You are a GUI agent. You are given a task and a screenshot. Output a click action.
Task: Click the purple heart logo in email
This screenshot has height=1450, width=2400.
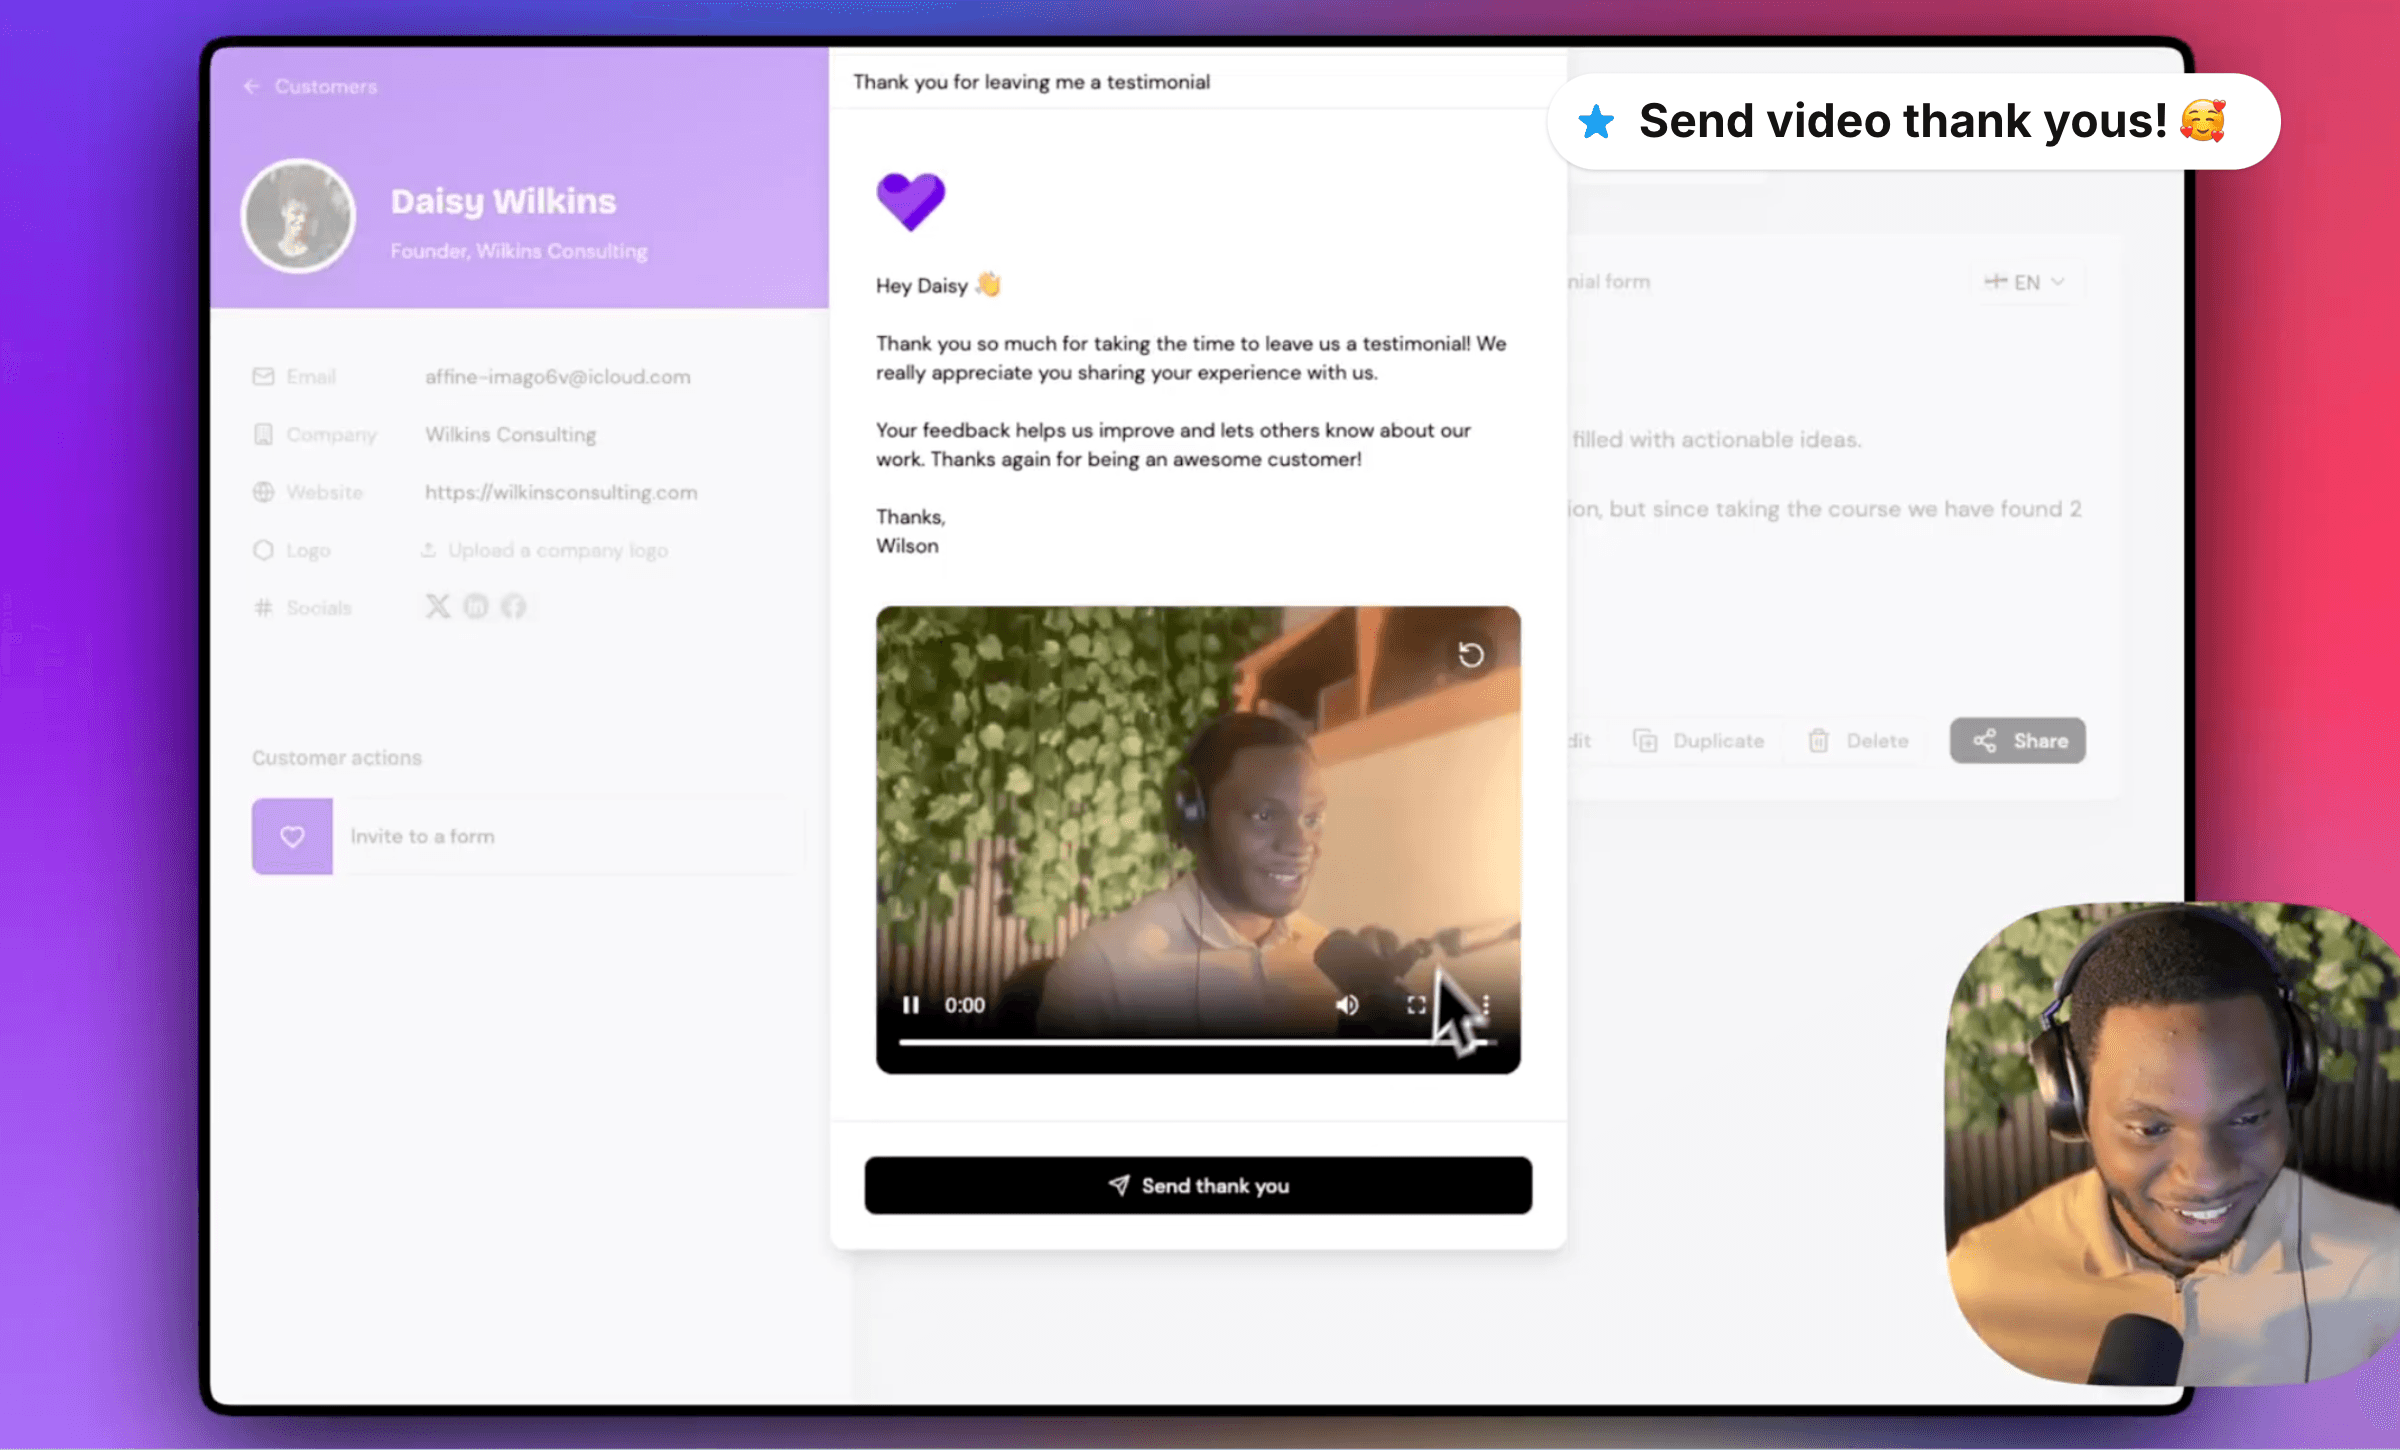(x=910, y=201)
